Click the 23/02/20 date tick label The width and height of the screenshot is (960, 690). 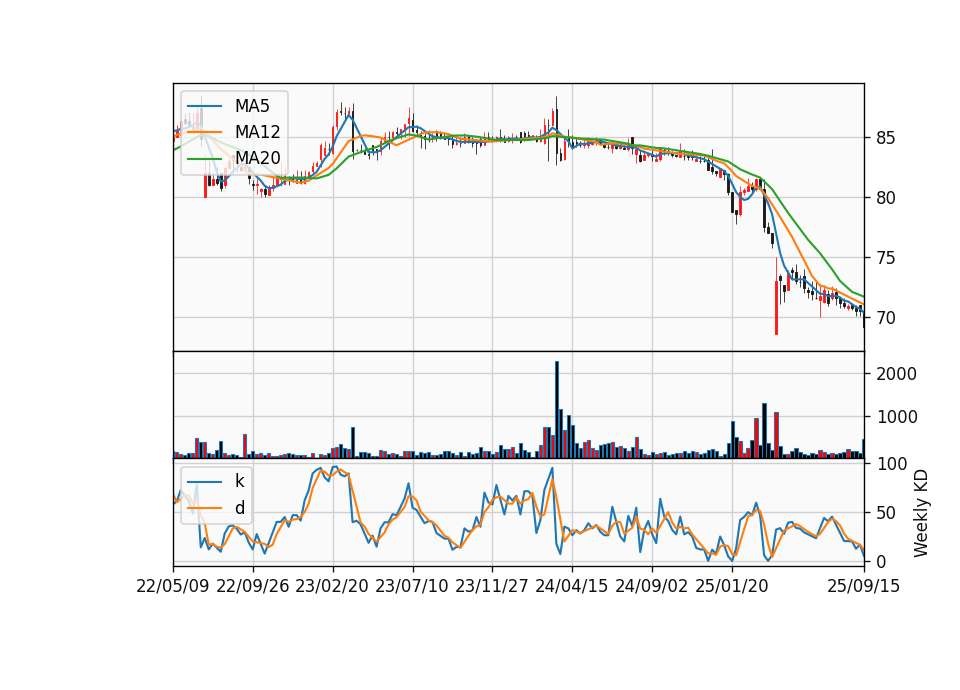tap(332, 586)
